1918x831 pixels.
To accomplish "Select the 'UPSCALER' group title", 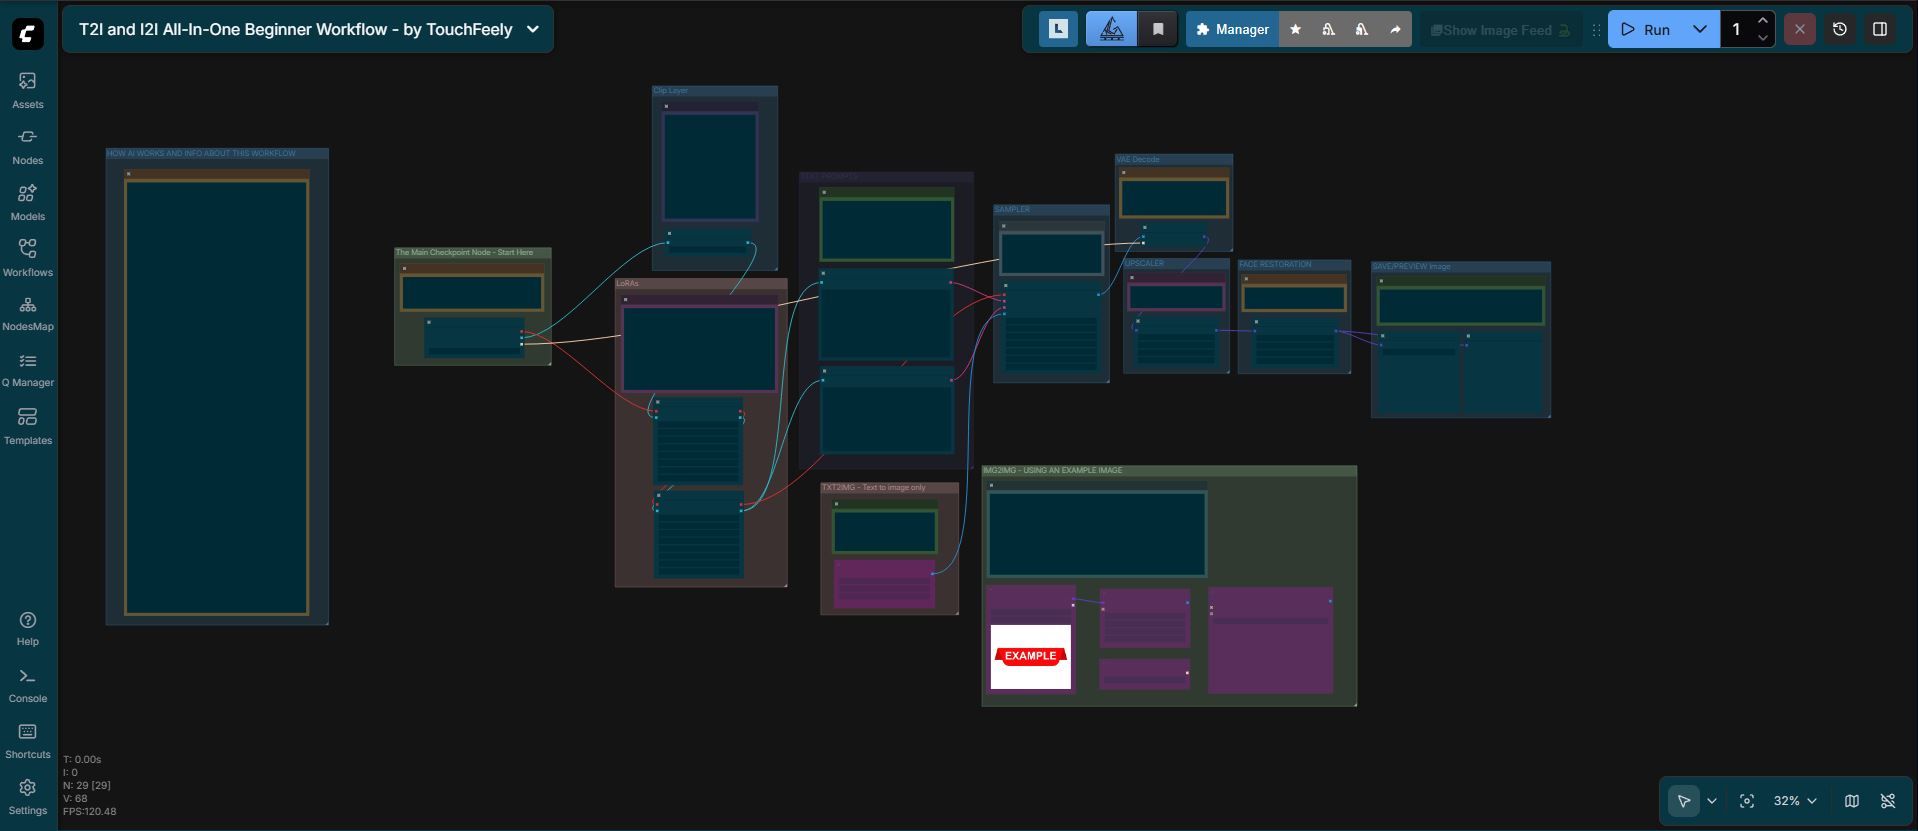I will (x=1145, y=264).
